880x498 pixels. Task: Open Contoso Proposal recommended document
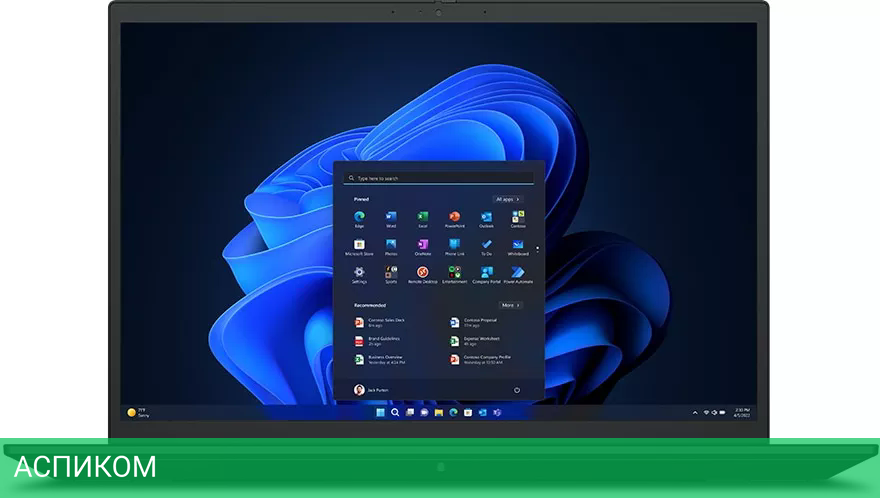tap(474, 322)
